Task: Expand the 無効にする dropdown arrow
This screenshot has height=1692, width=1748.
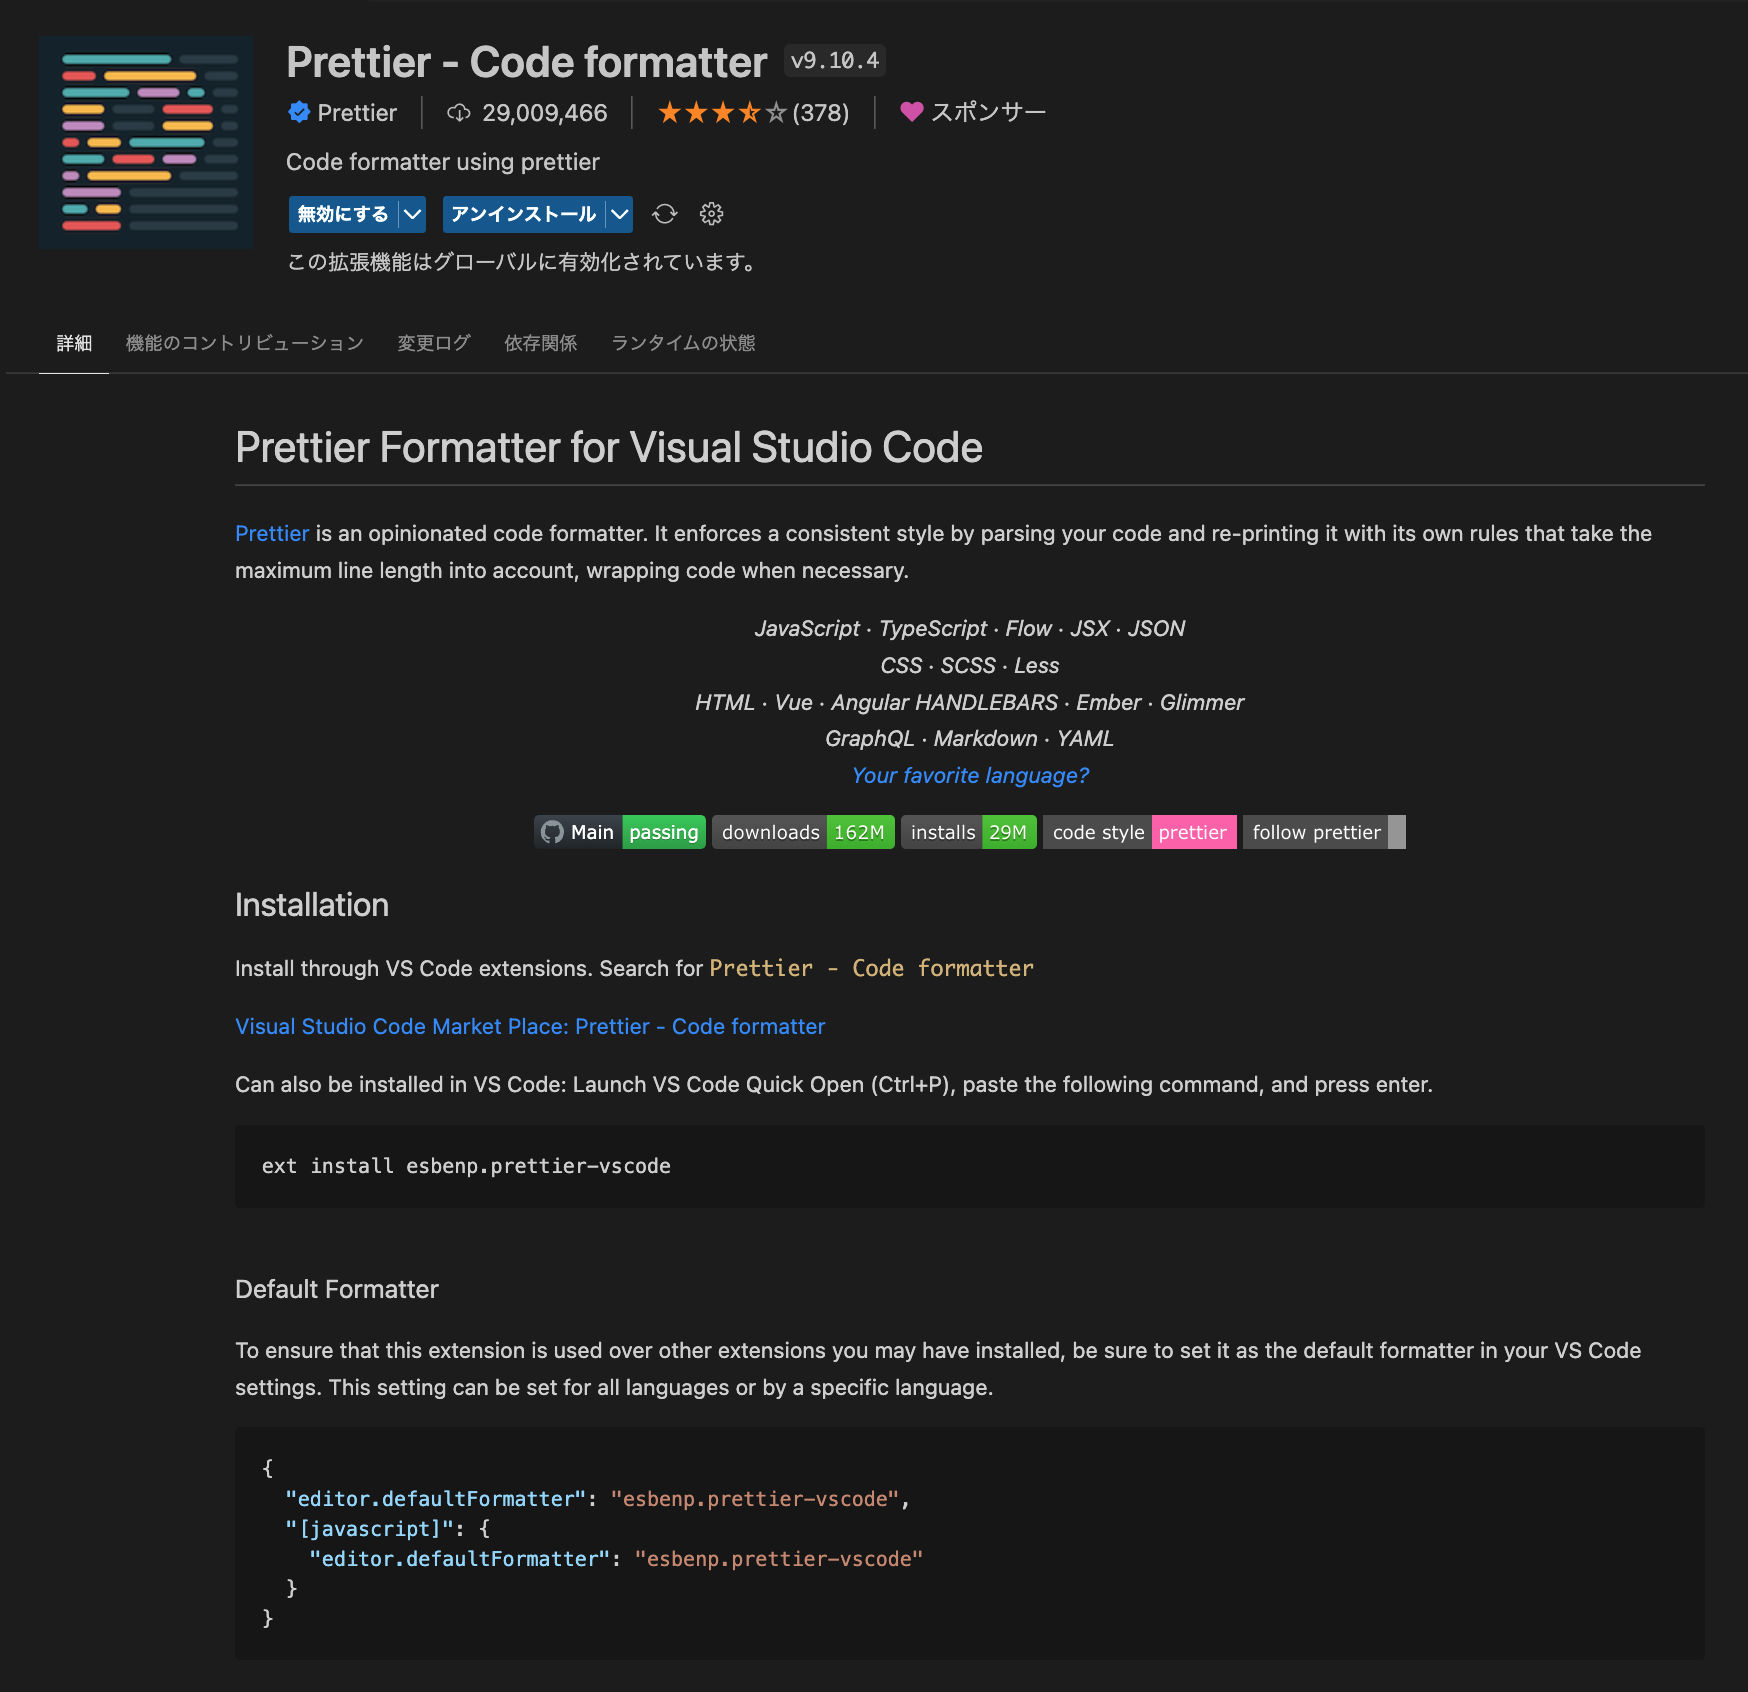Action: 412,214
